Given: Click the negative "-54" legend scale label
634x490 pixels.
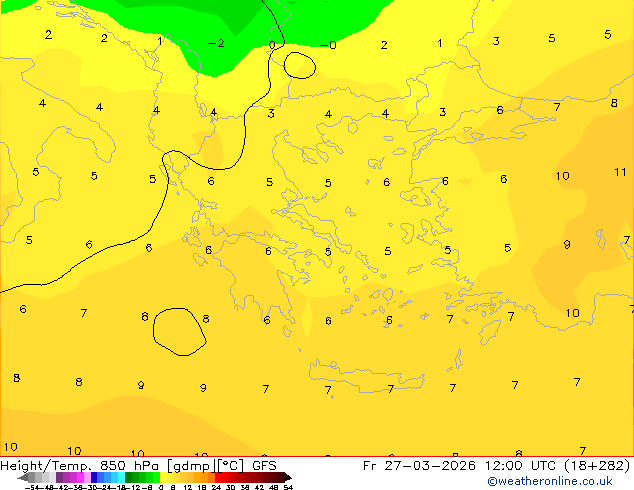Looking at the screenshot, I should click(32, 488).
